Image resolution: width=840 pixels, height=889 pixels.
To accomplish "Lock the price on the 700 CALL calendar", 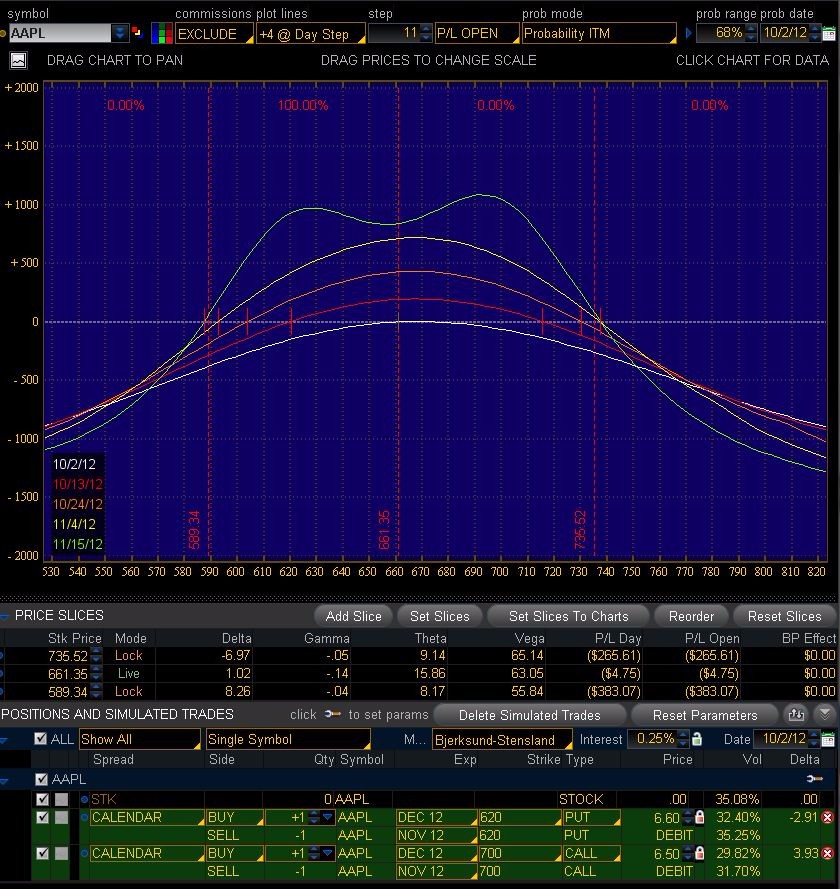I will pos(699,853).
